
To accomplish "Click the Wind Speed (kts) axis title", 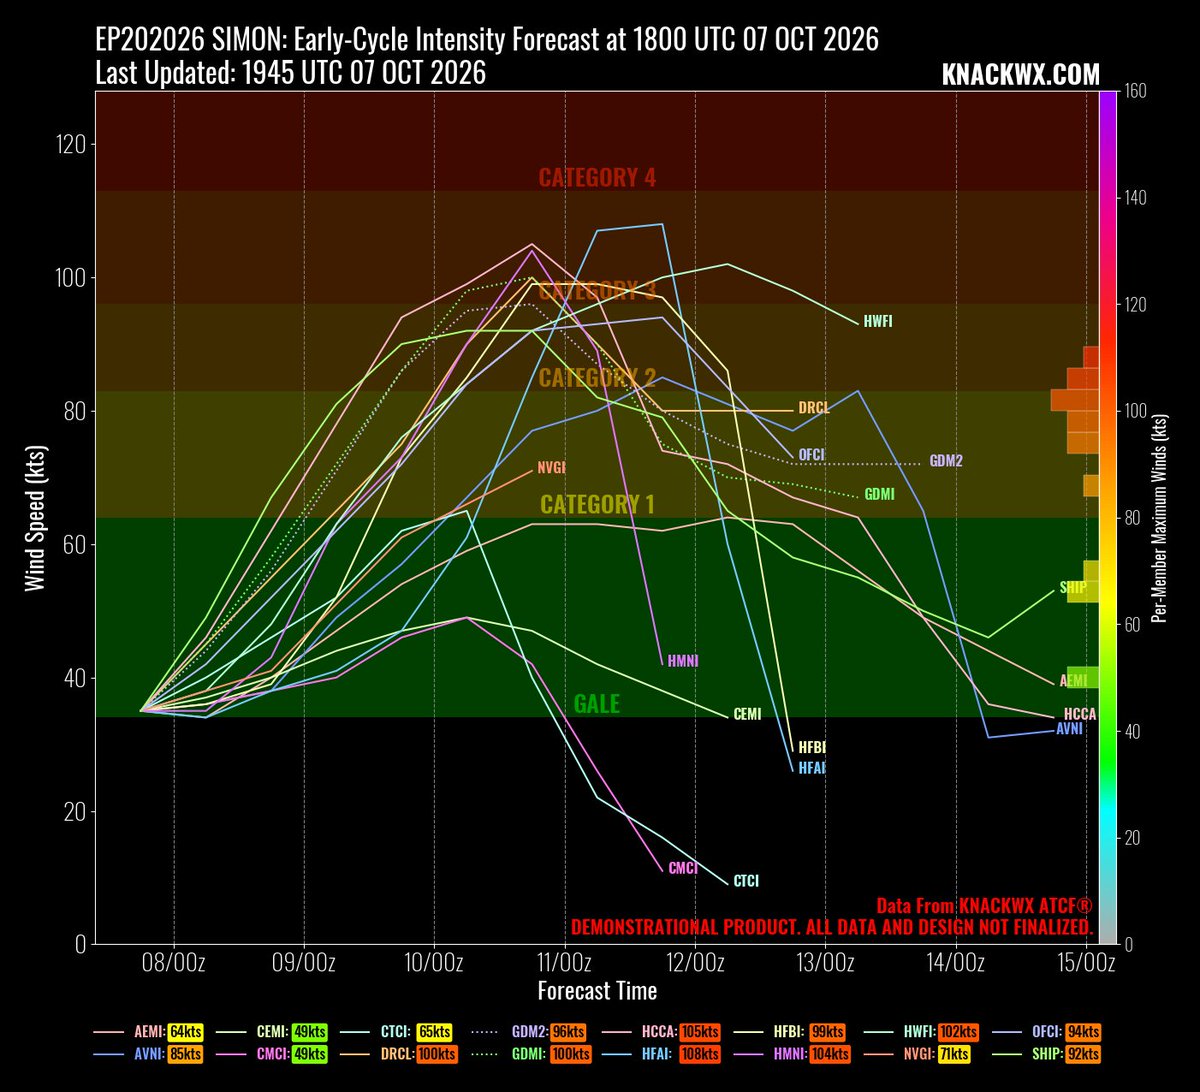I will tap(34, 517).
